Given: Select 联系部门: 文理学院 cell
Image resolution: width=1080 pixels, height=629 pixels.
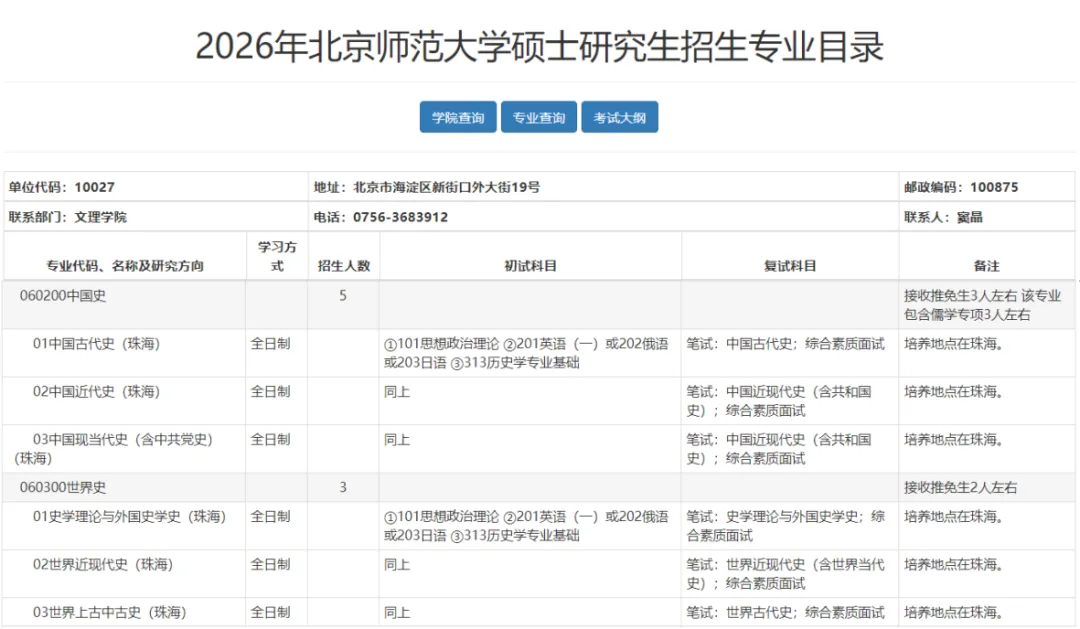Looking at the screenshot, I should tap(156, 216).
